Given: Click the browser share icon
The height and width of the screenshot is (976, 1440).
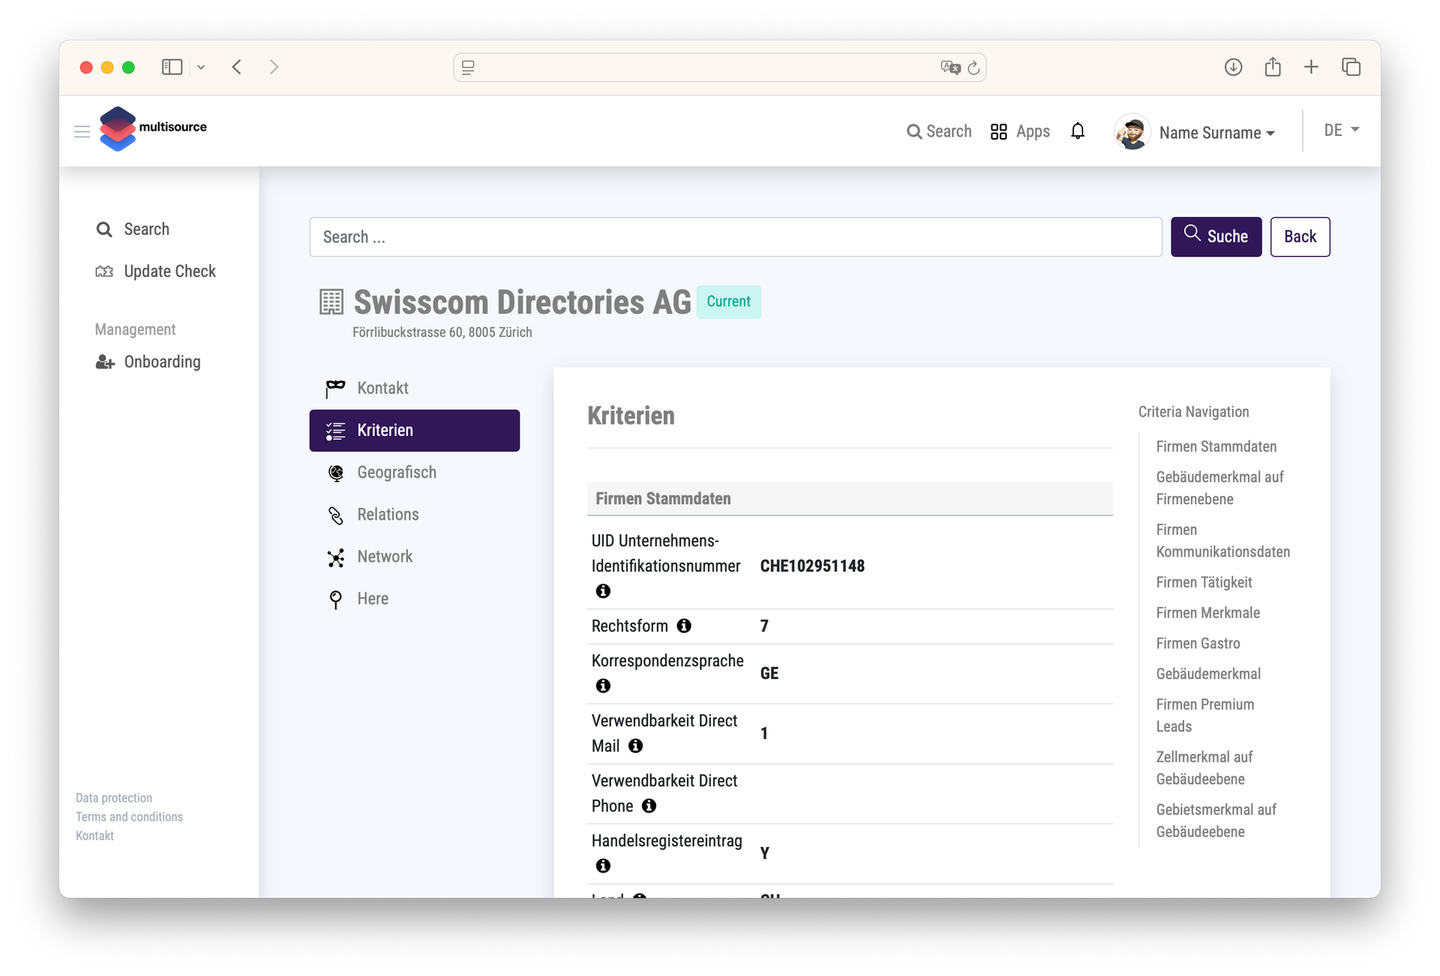Looking at the screenshot, I should coord(1272,67).
